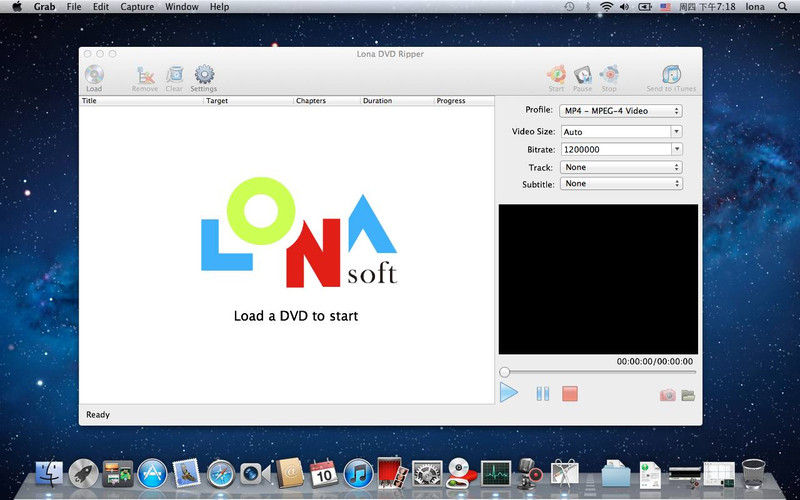Viewport: 800px width, 500px height.
Task: Click the Clear list toolbar icon
Action: click(x=174, y=76)
